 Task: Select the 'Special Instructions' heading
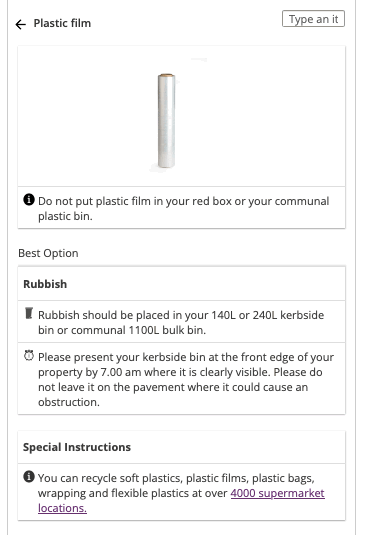[x=77, y=447]
